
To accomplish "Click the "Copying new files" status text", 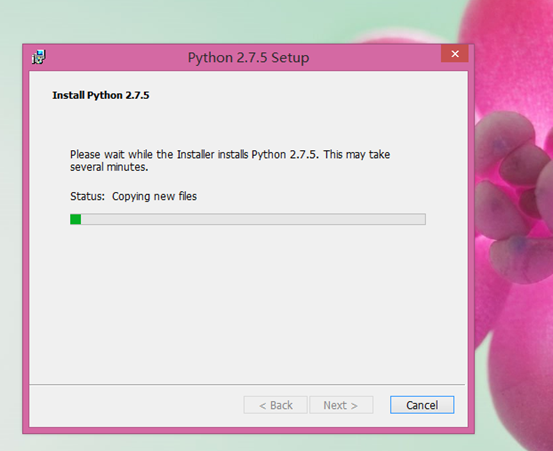I will (154, 196).
